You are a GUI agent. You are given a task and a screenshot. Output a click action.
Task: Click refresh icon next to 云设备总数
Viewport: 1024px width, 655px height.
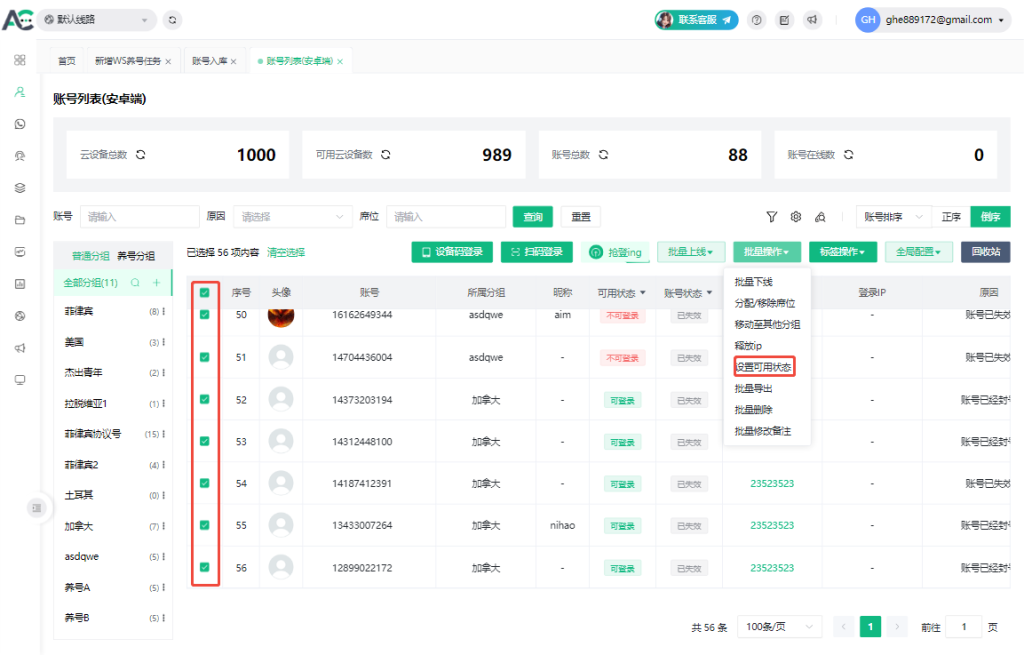pos(141,155)
